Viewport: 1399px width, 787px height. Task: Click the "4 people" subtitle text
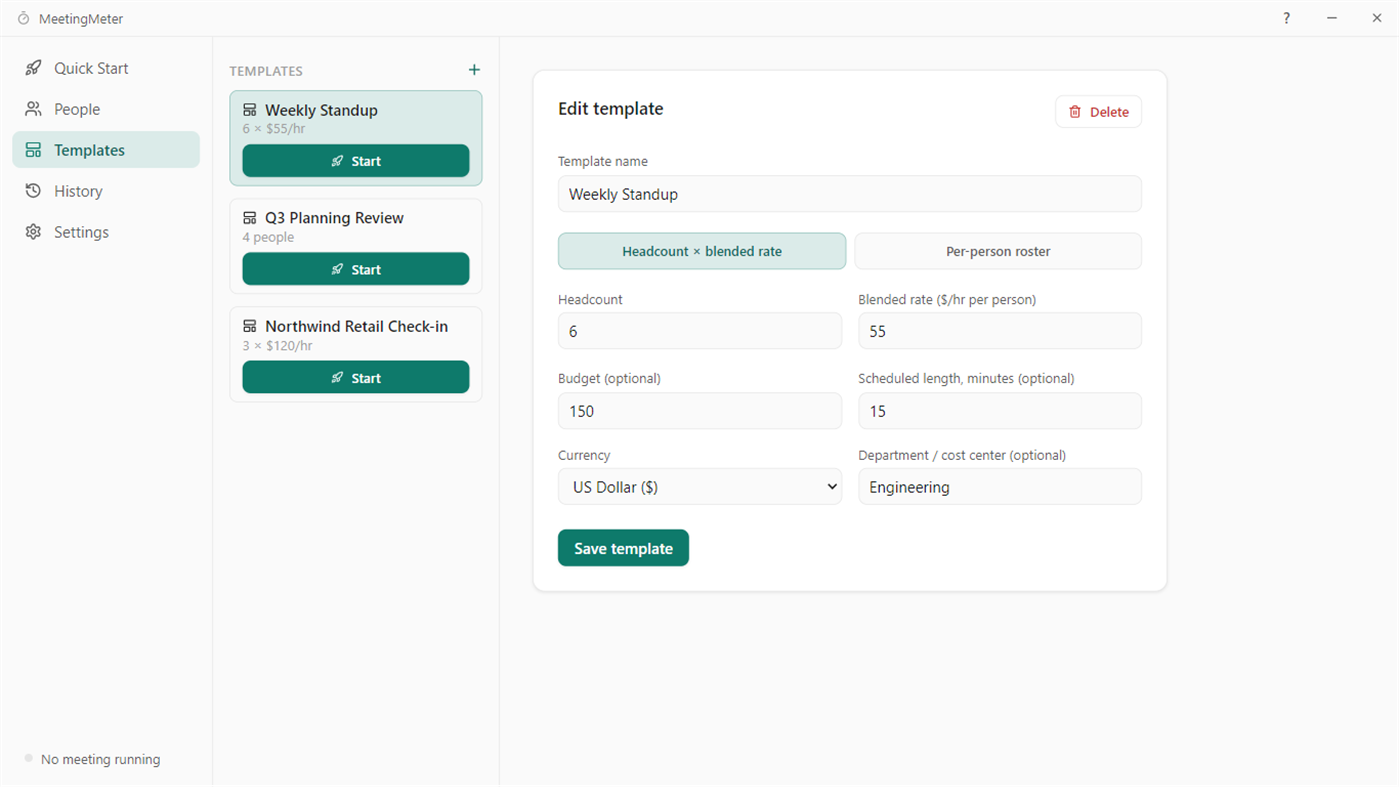point(268,238)
